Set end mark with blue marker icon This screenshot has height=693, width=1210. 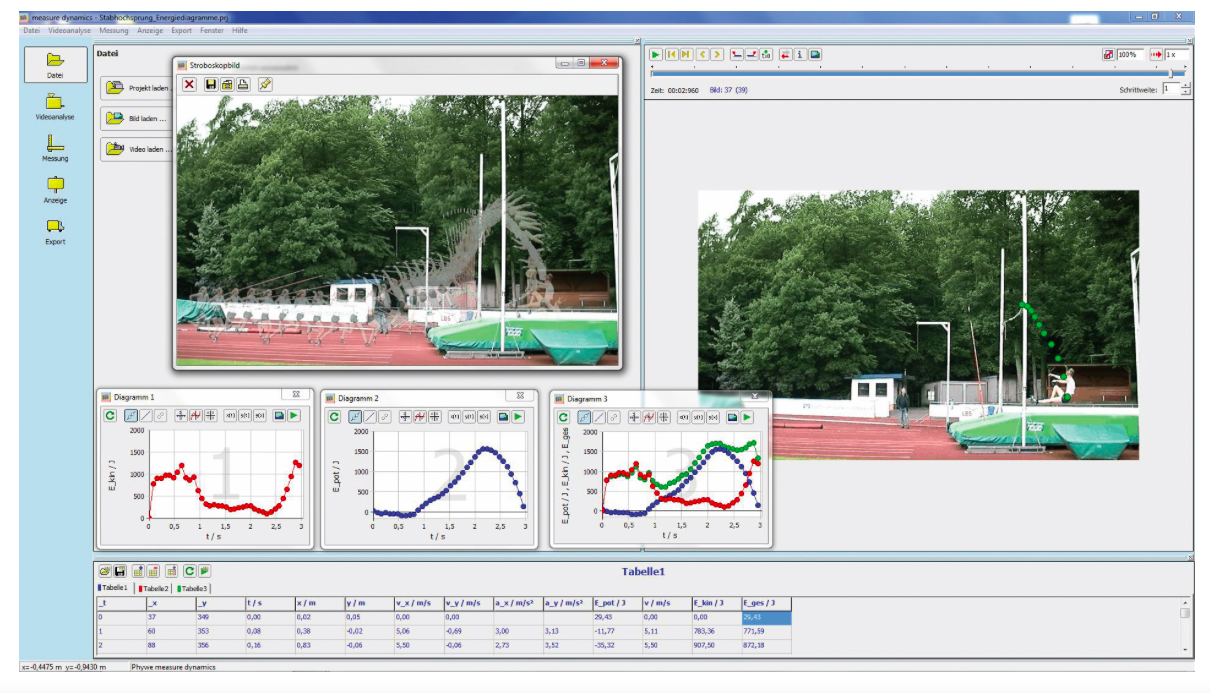(x=751, y=55)
